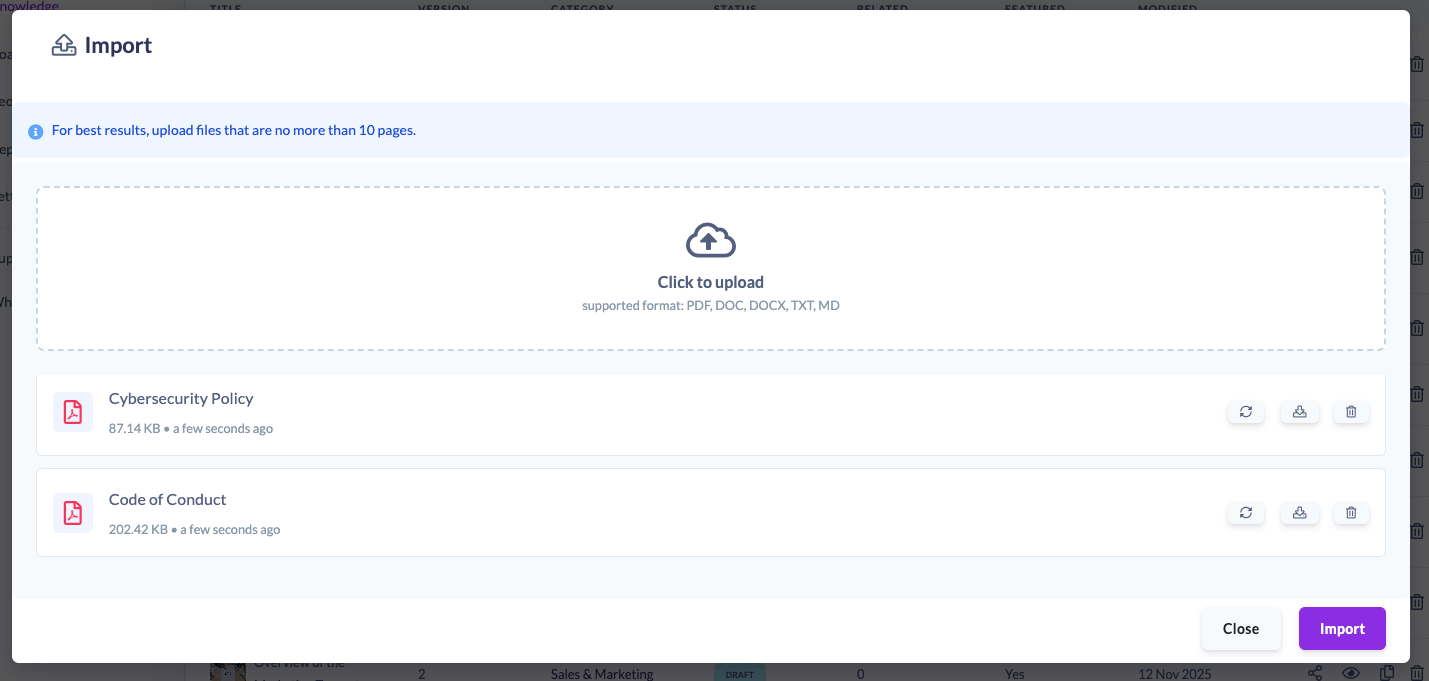Open the Code of Conduct file name
The image size is (1429, 681).
167,499
